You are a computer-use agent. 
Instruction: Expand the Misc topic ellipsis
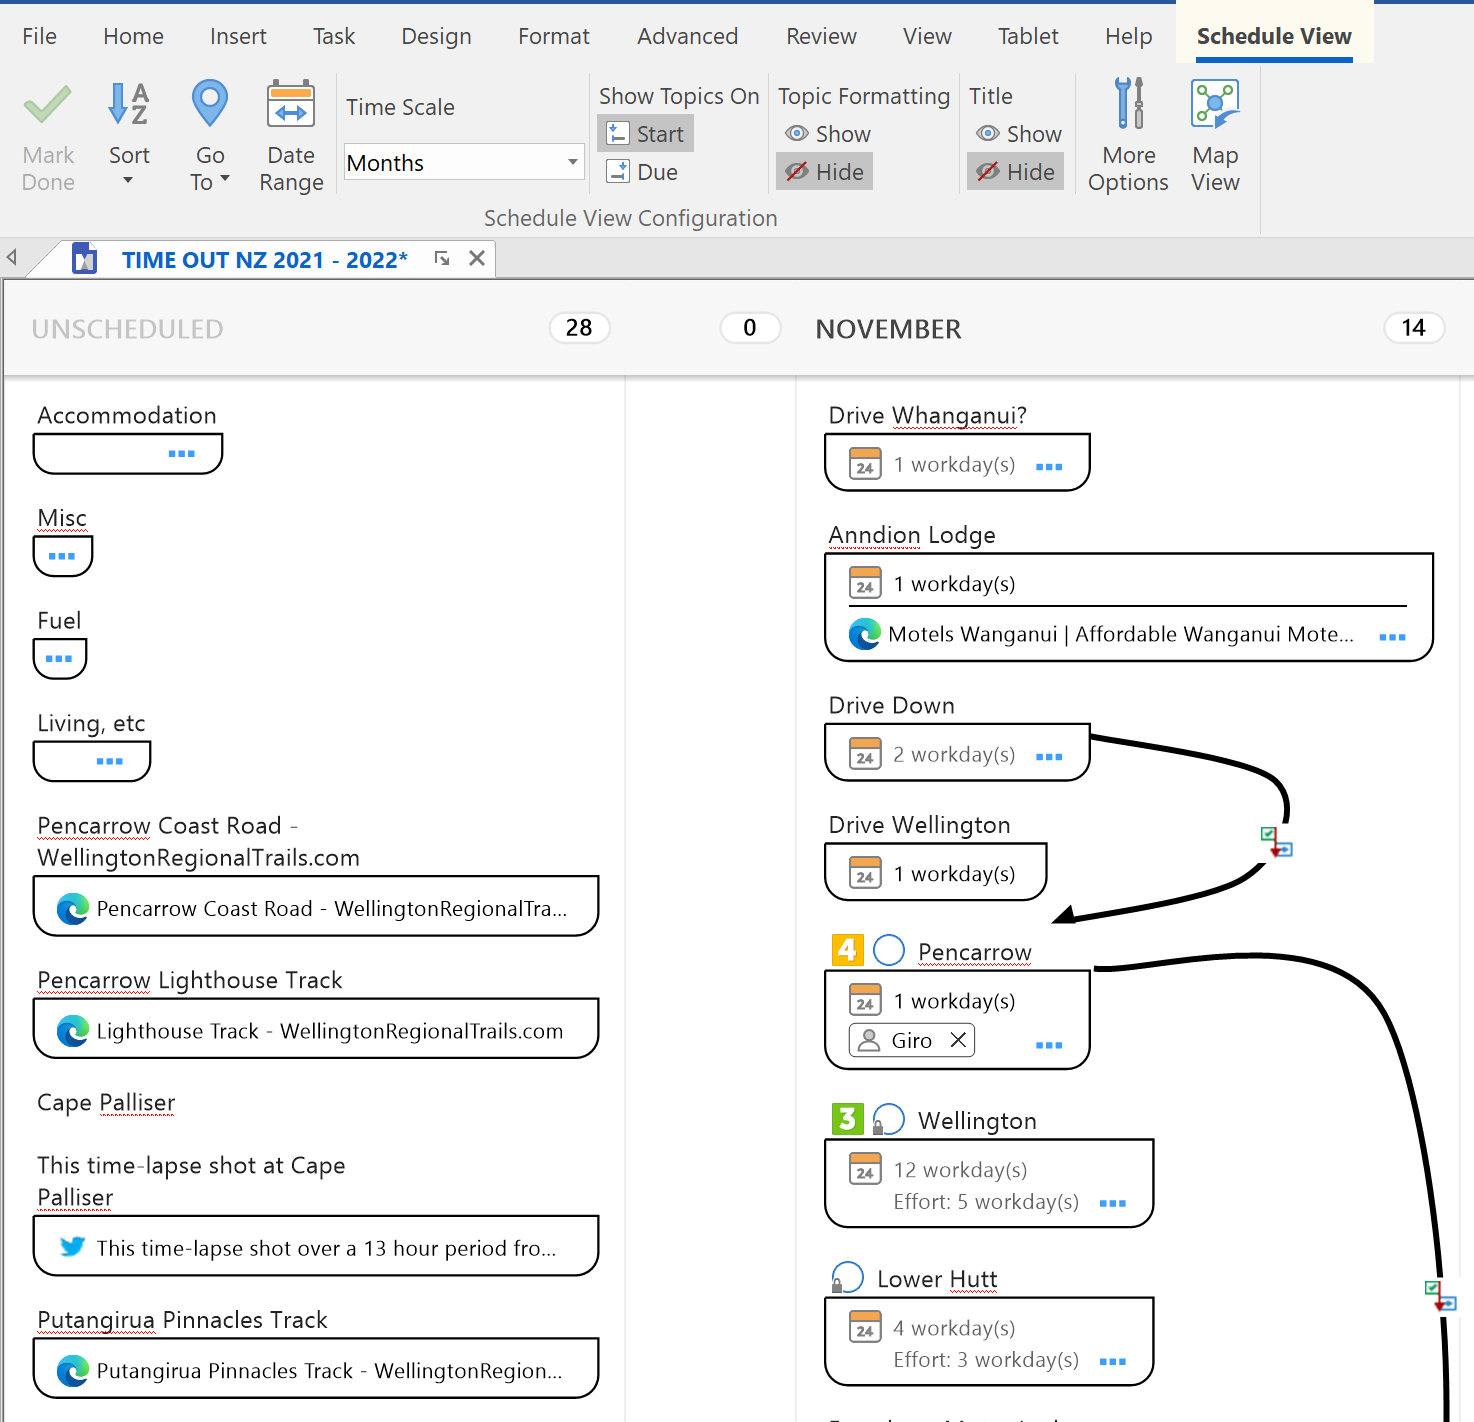62,556
